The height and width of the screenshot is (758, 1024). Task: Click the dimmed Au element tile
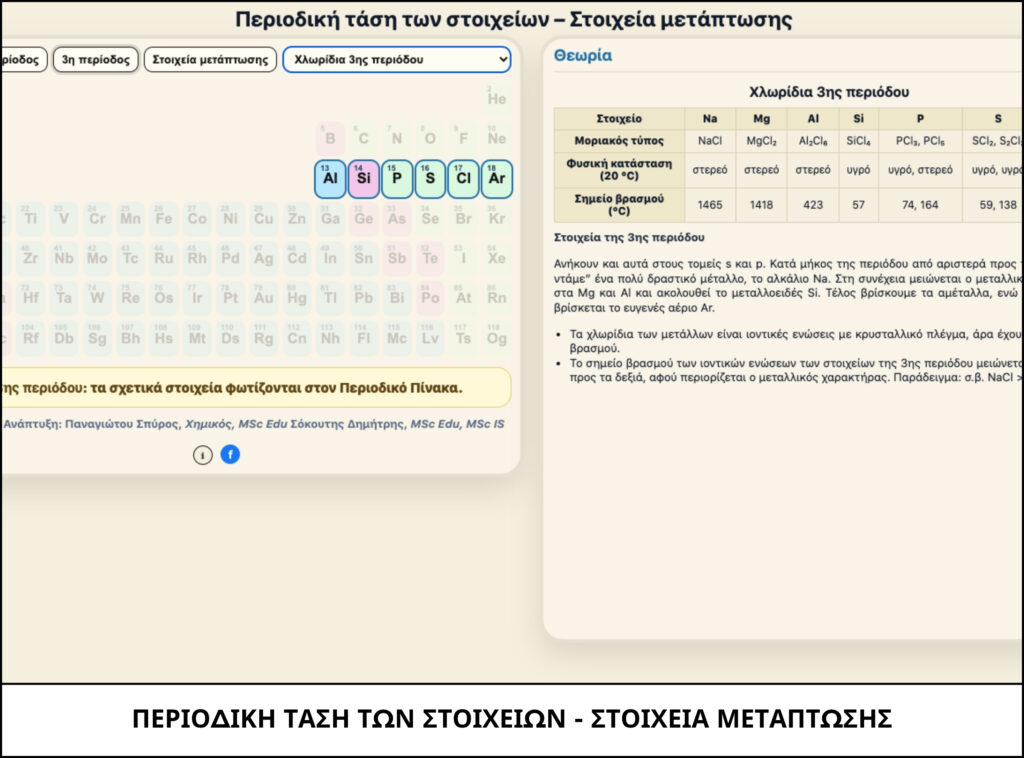264,298
